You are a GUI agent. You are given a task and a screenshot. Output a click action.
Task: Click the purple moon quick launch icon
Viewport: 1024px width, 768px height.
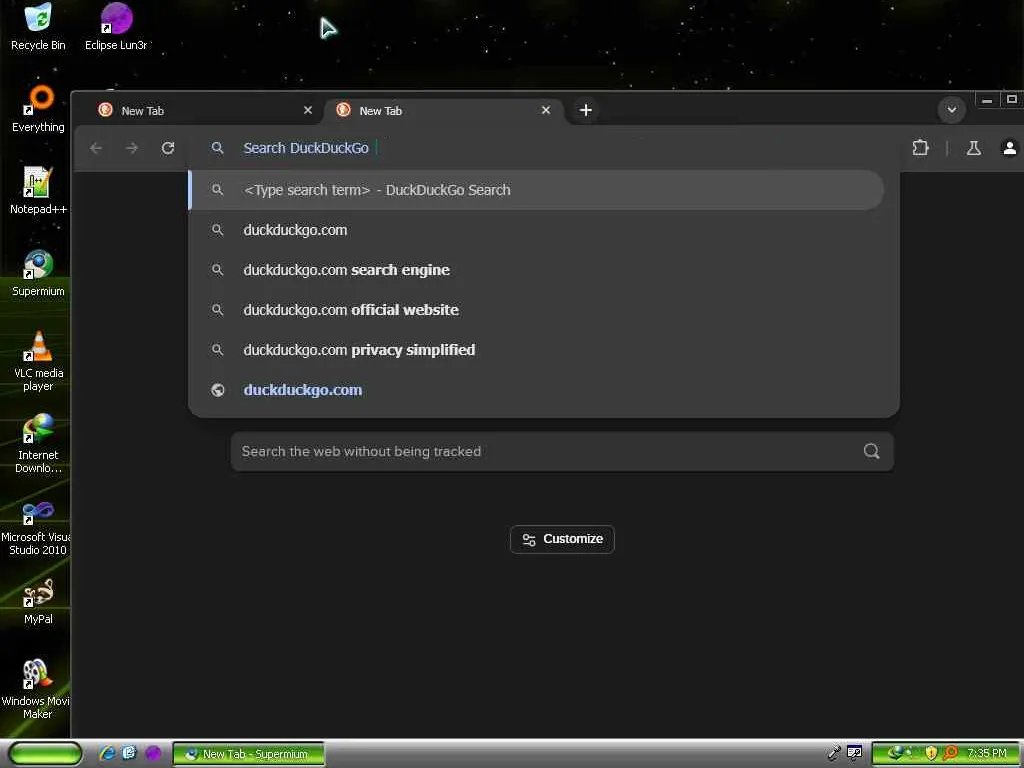pos(153,753)
